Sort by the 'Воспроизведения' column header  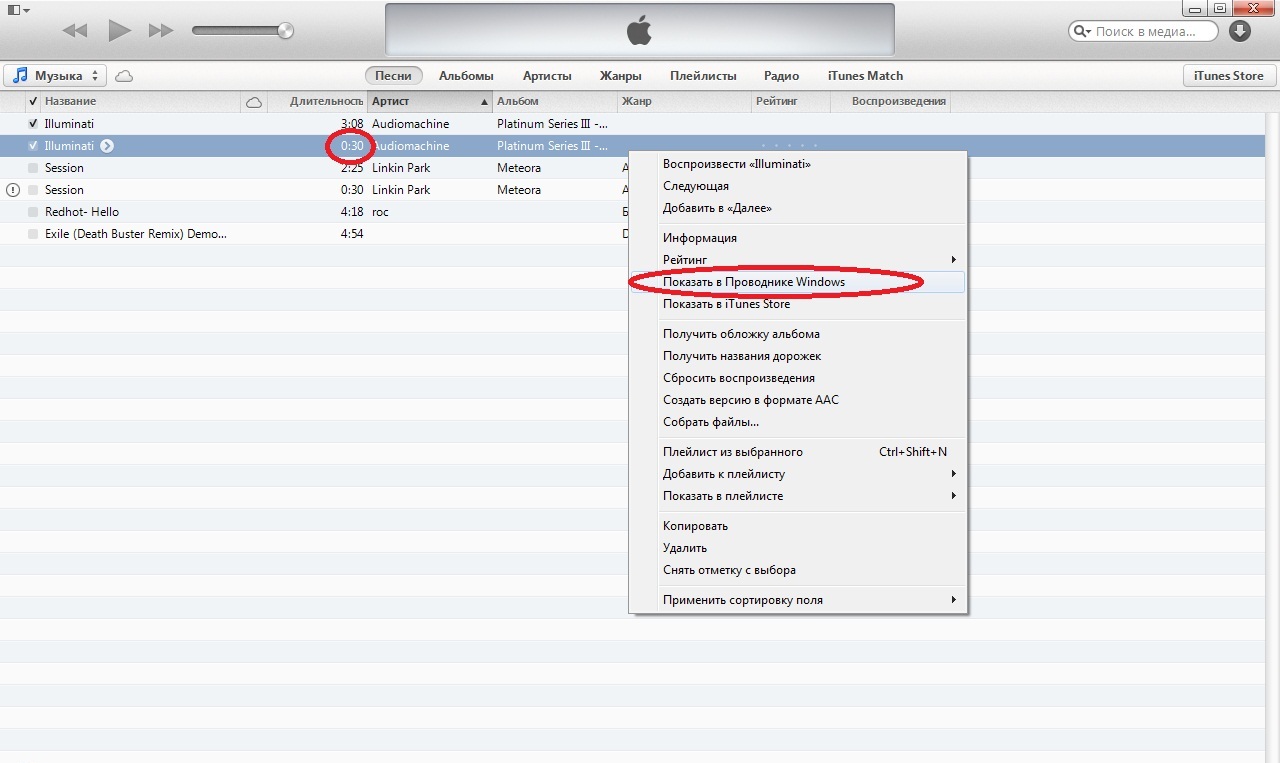899,101
